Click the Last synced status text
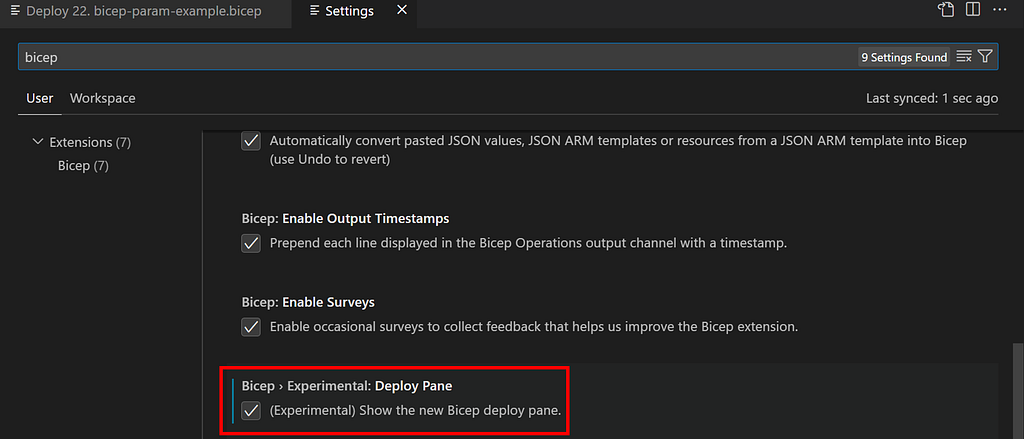Viewport: 1024px width, 439px height. (932, 99)
